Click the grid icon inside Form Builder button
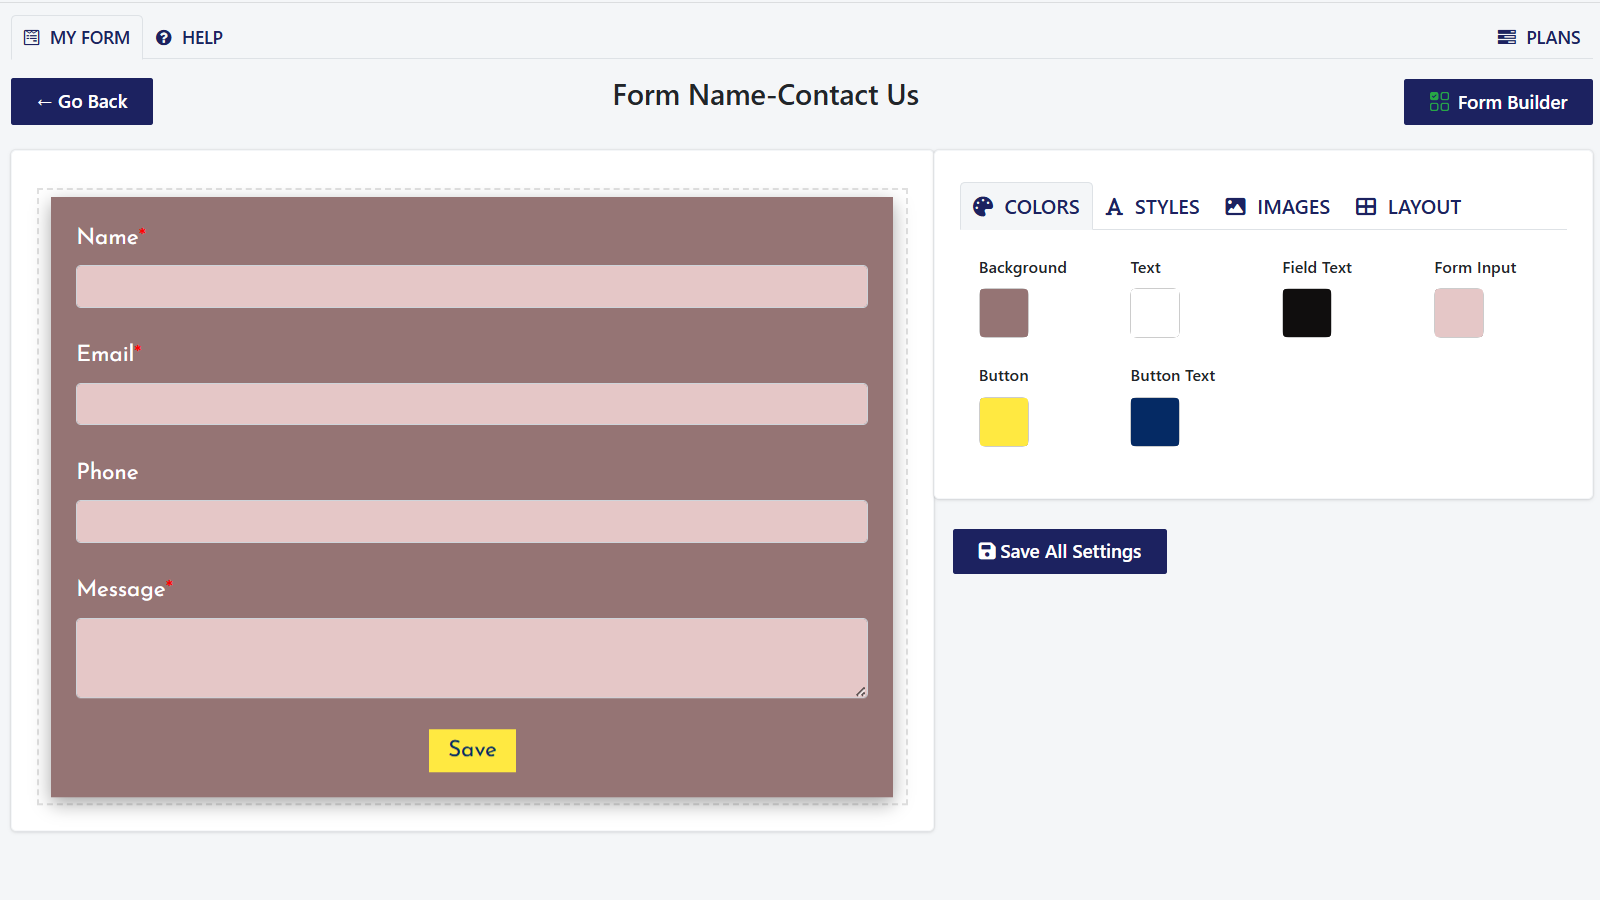Image resolution: width=1600 pixels, height=900 pixels. click(1439, 101)
